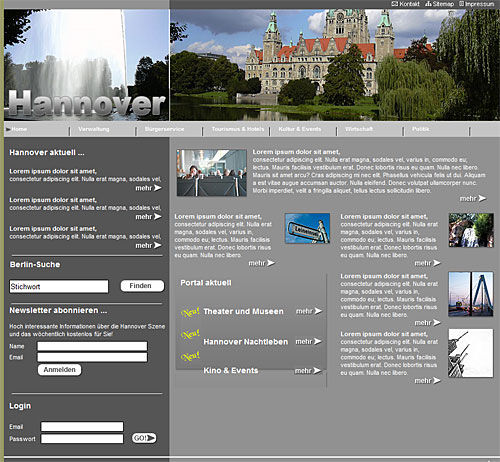Viewport: 500px width, 462px height.
Task: Click the mehr arrow of the top article with the waiting-room photo
Action: coord(473,199)
